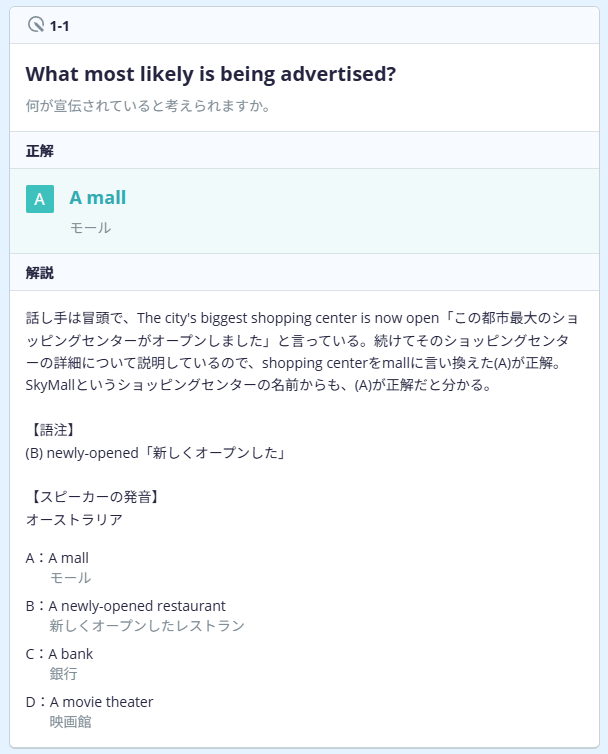Click the "(B) newly-opened" vocabulary note
The image size is (608, 754).
point(157,453)
